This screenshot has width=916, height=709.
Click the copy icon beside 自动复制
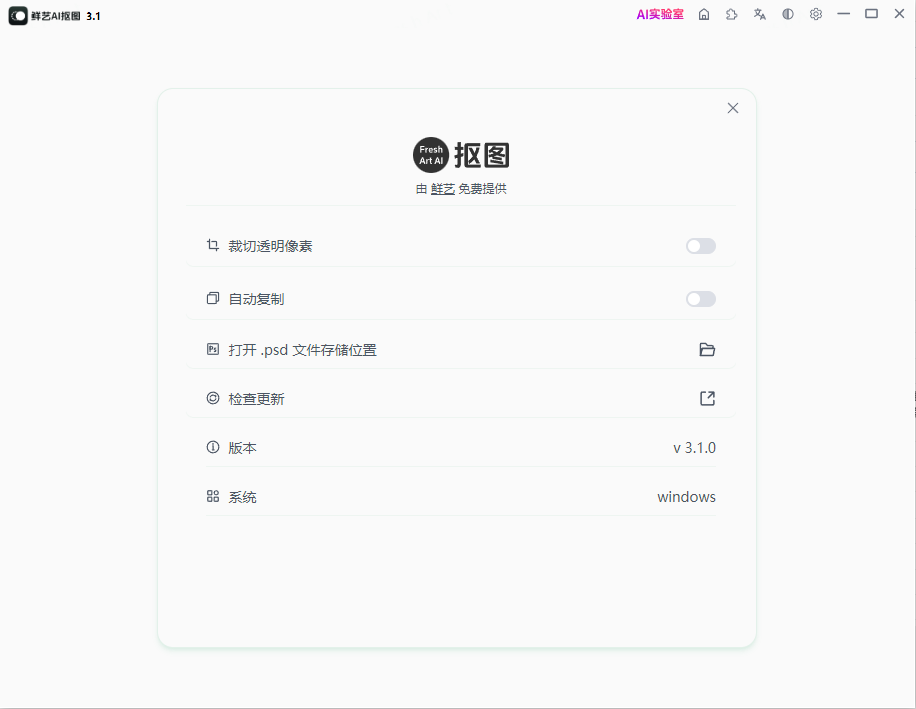[x=212, y=298]
